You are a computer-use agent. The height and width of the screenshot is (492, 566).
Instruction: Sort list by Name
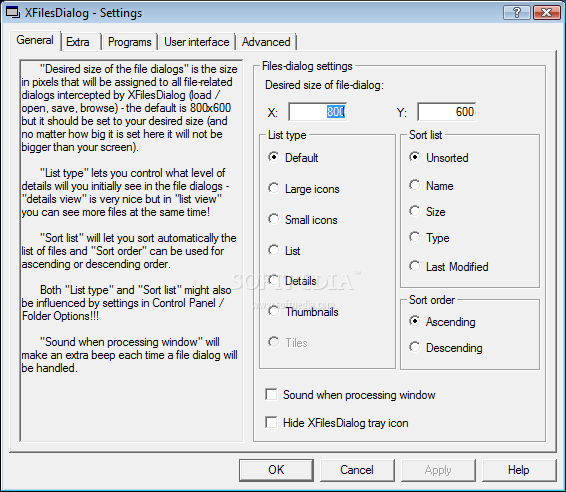(431, 186)
